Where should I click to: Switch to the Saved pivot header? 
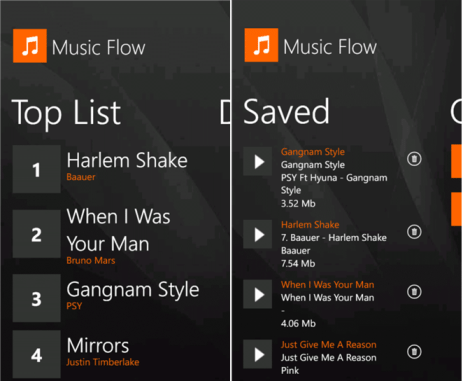286,112
